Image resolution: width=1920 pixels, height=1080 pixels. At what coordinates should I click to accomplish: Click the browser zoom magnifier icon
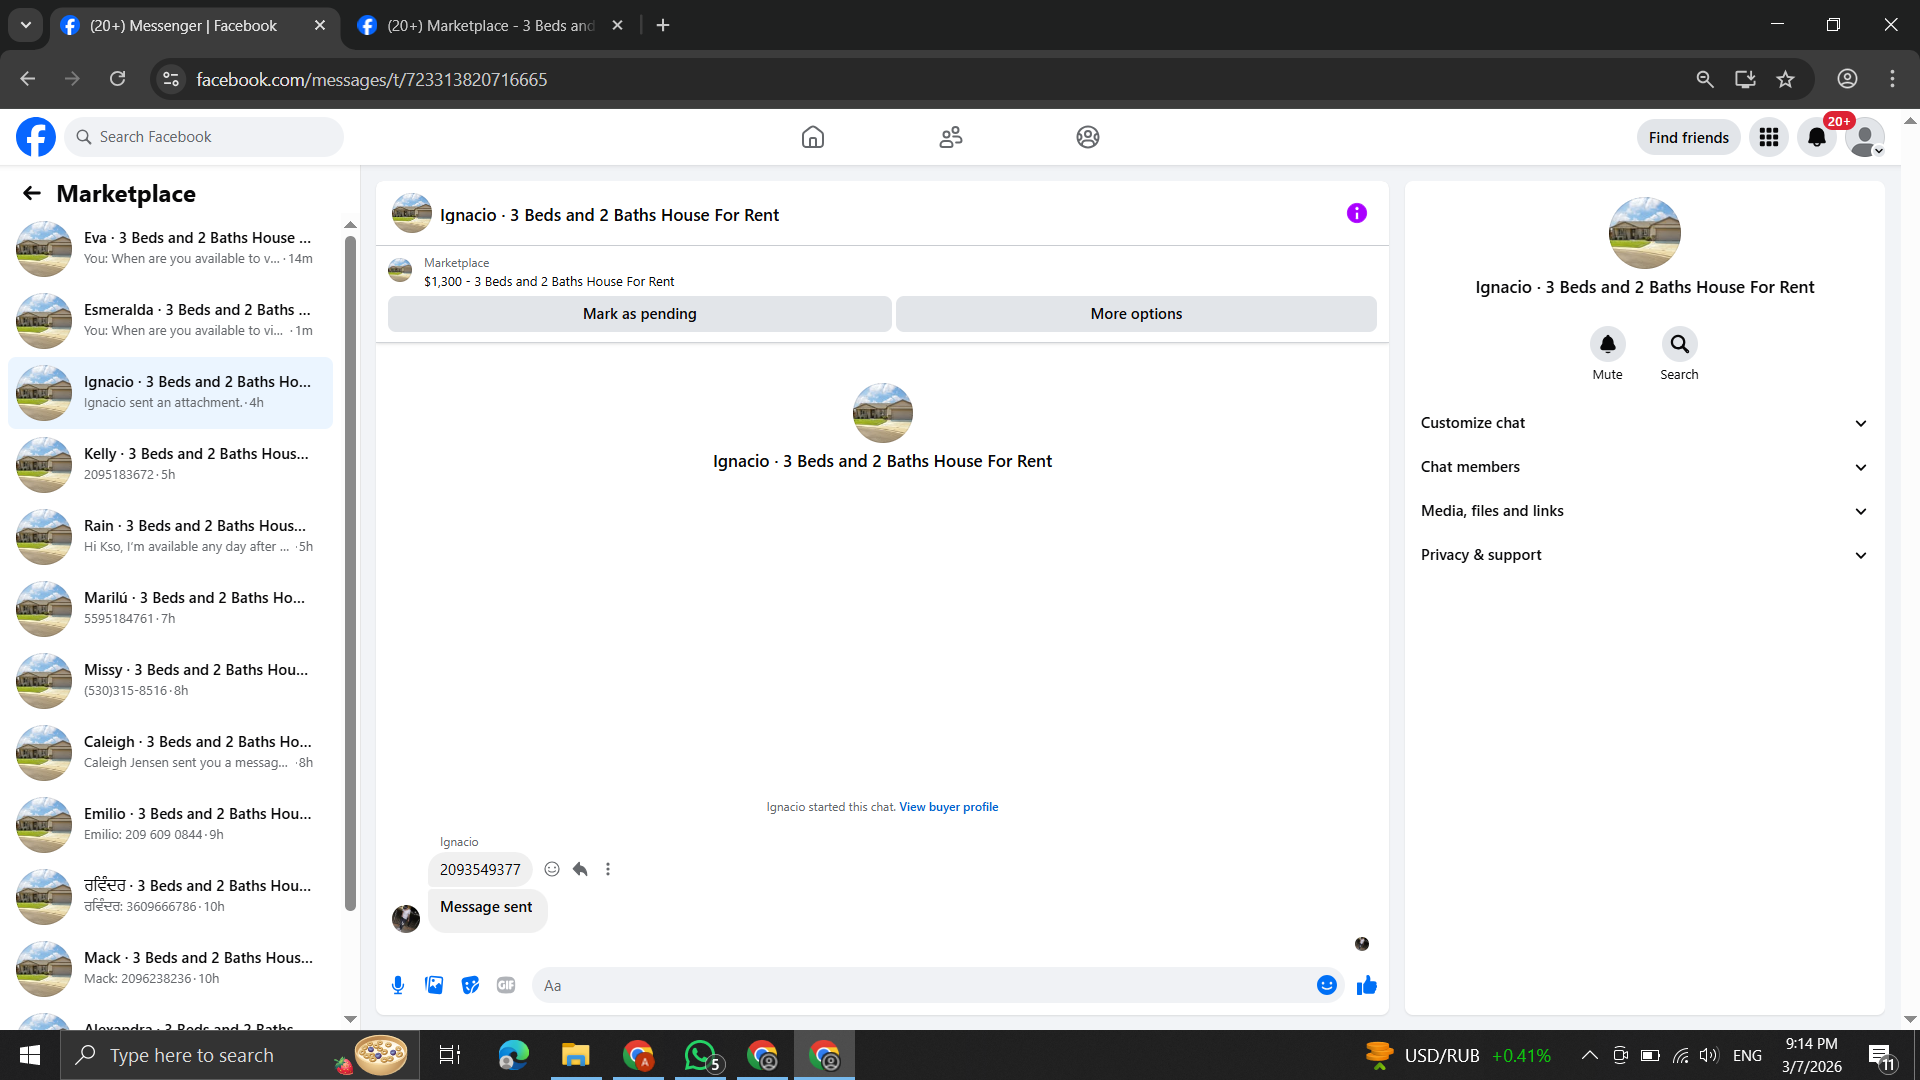pos(1705,79)
